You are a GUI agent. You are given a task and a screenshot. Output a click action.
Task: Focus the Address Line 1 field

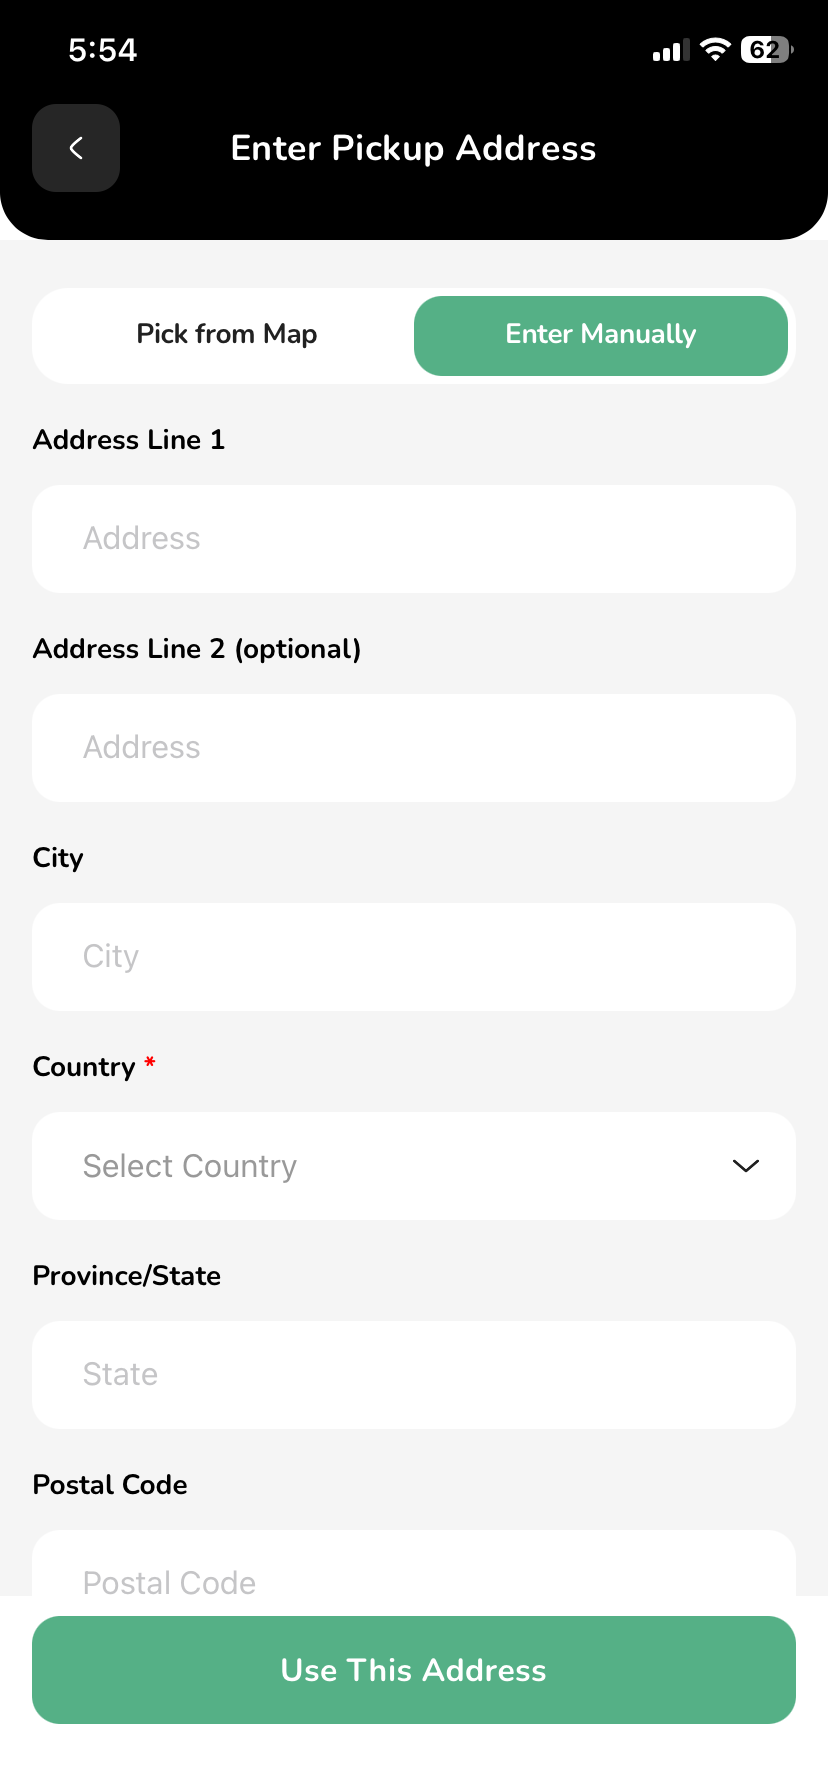(x=414, y=539)
